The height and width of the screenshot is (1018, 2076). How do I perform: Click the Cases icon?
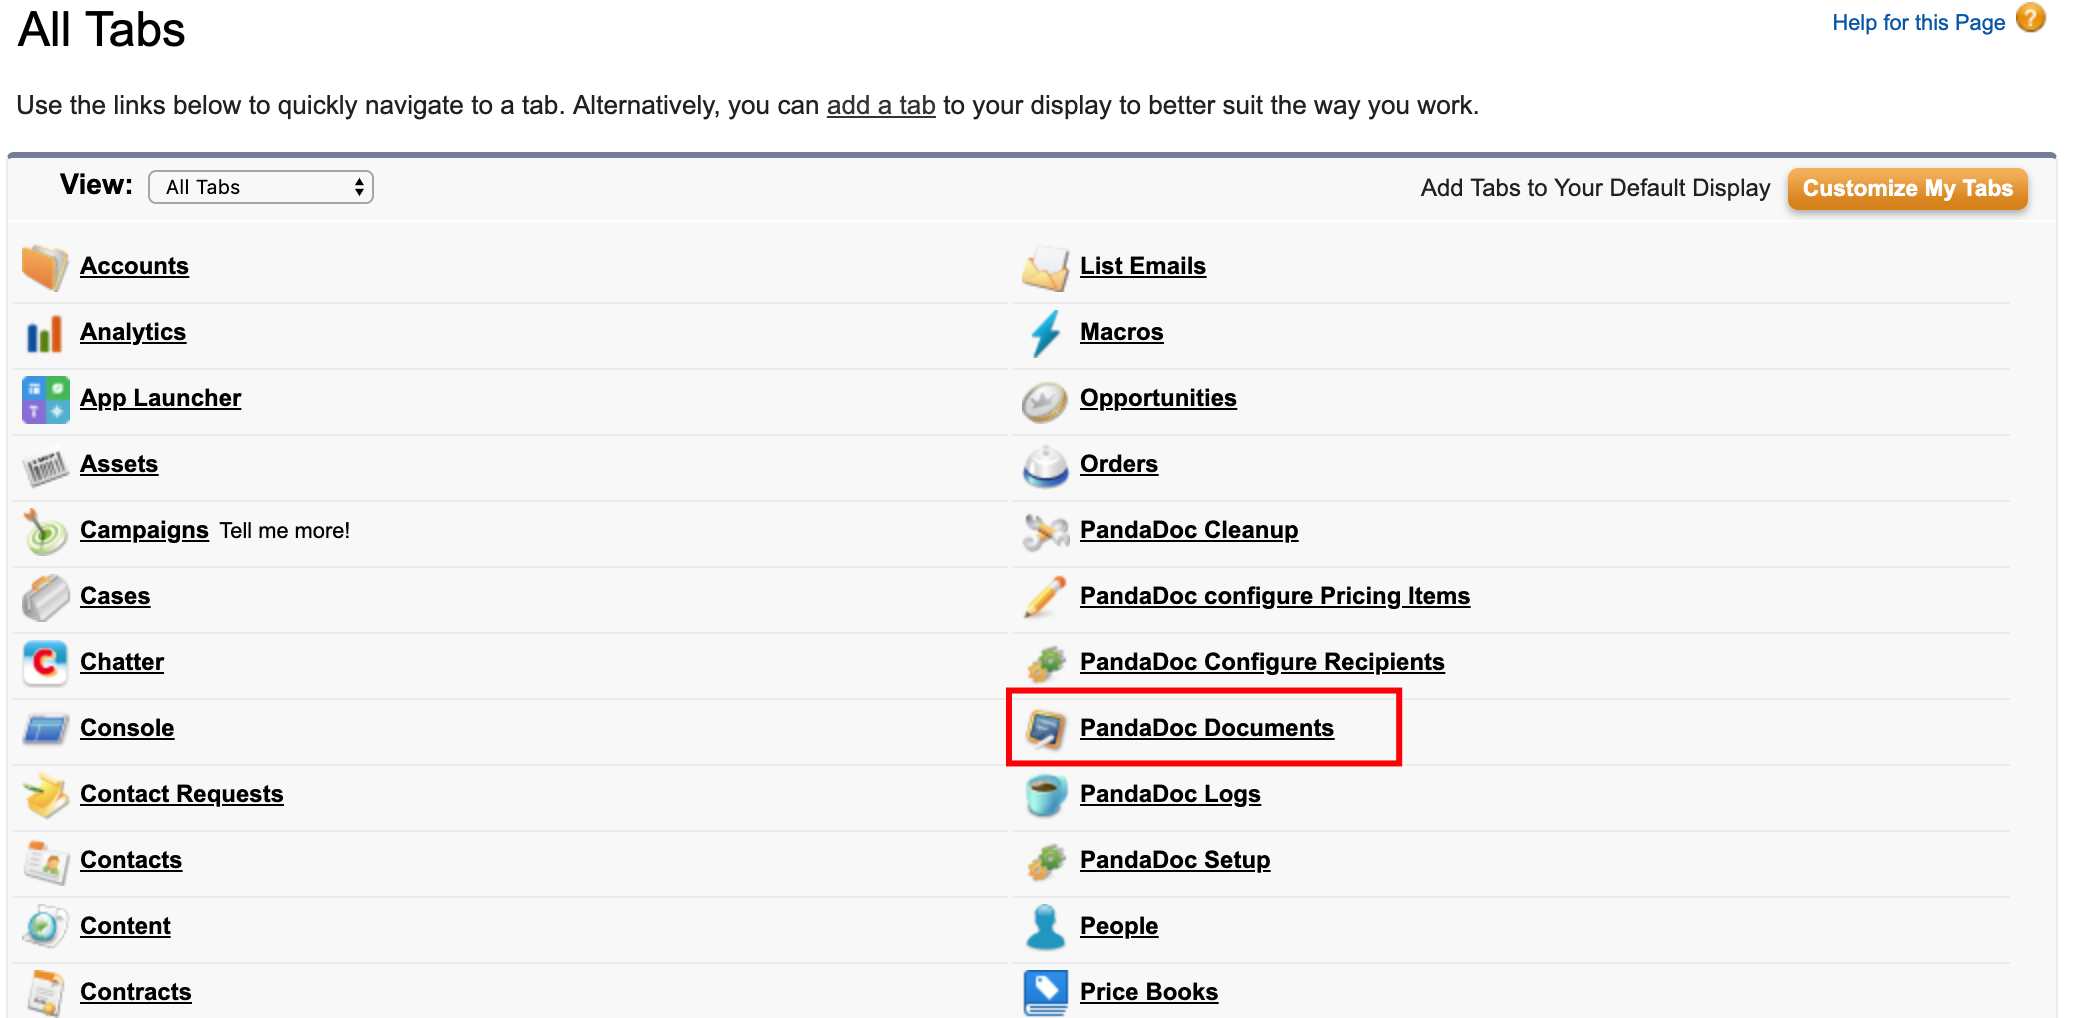(45, 597)
